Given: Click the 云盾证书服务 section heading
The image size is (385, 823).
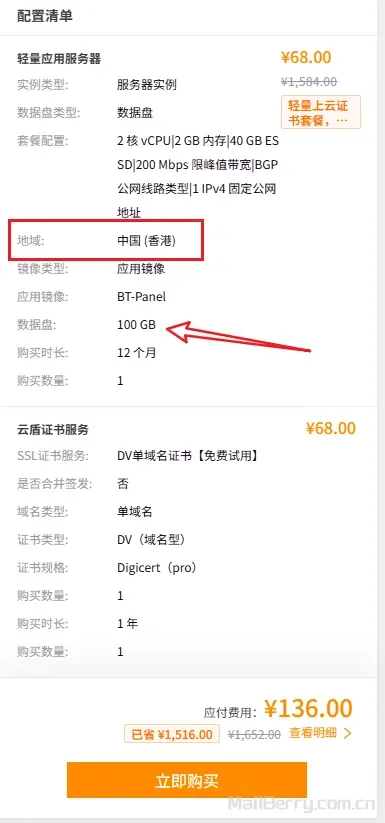Looking at the screenshot, I should coord(52,430).
